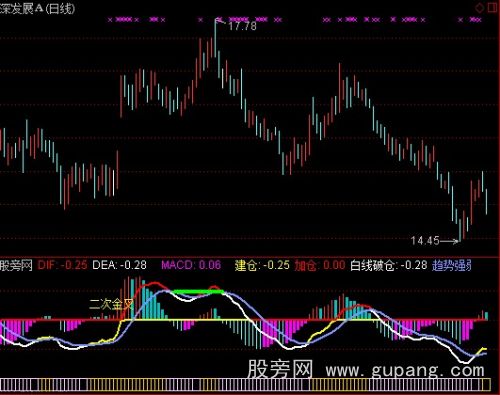This screenshot has height=395, width=500.
Task: Click the diamond icon at chart corner
Action: click(x=479, y=8)
